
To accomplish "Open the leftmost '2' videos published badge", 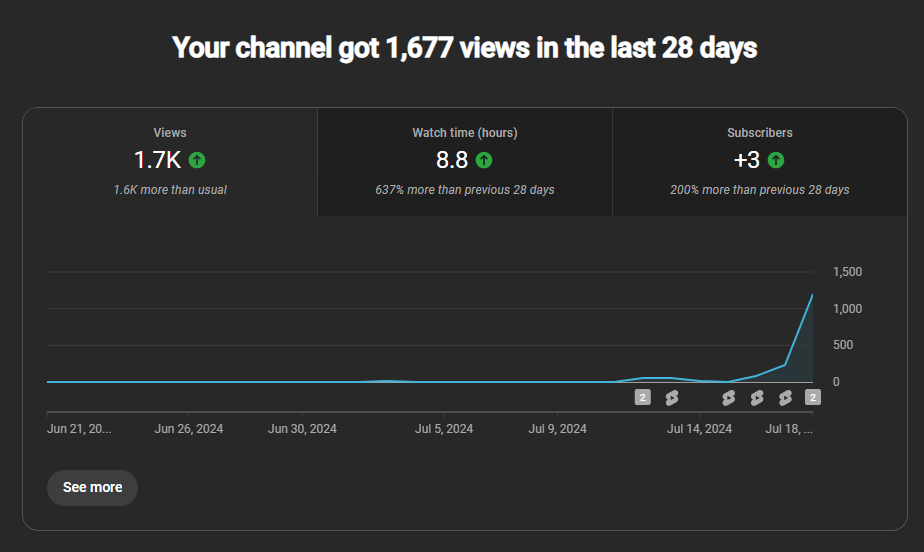I will [642, 398].
